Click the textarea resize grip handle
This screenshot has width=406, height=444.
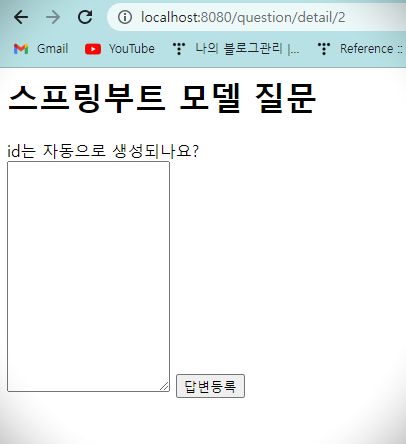(x=164, y=386)
